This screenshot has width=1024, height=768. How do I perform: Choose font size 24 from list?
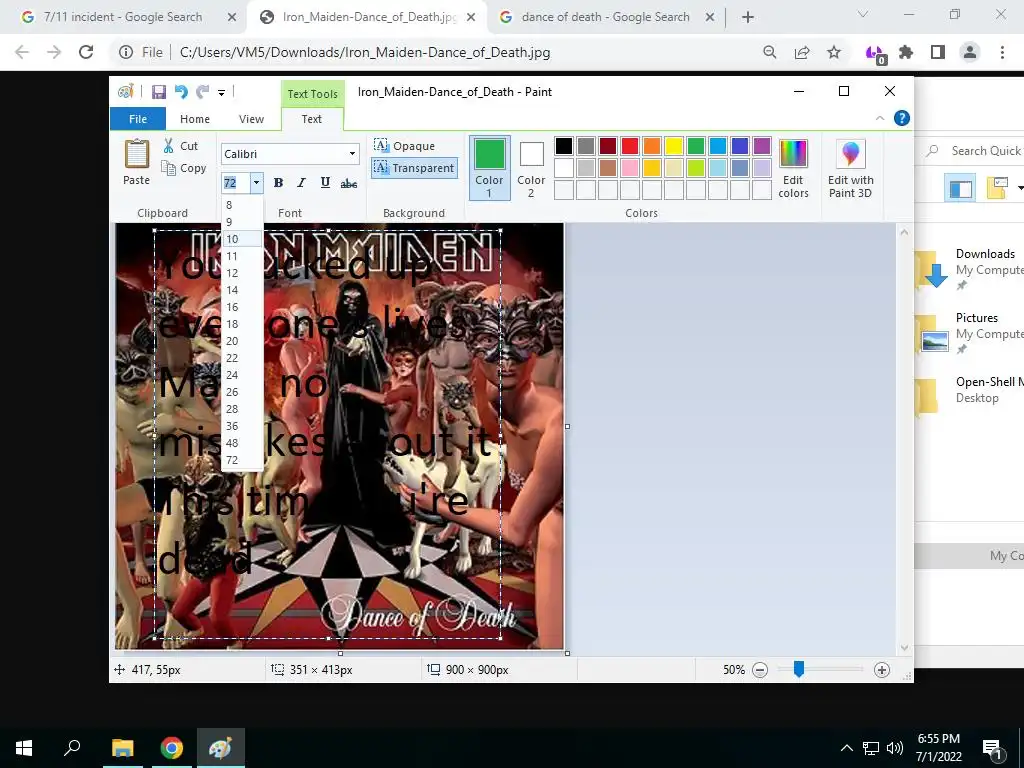242,375
